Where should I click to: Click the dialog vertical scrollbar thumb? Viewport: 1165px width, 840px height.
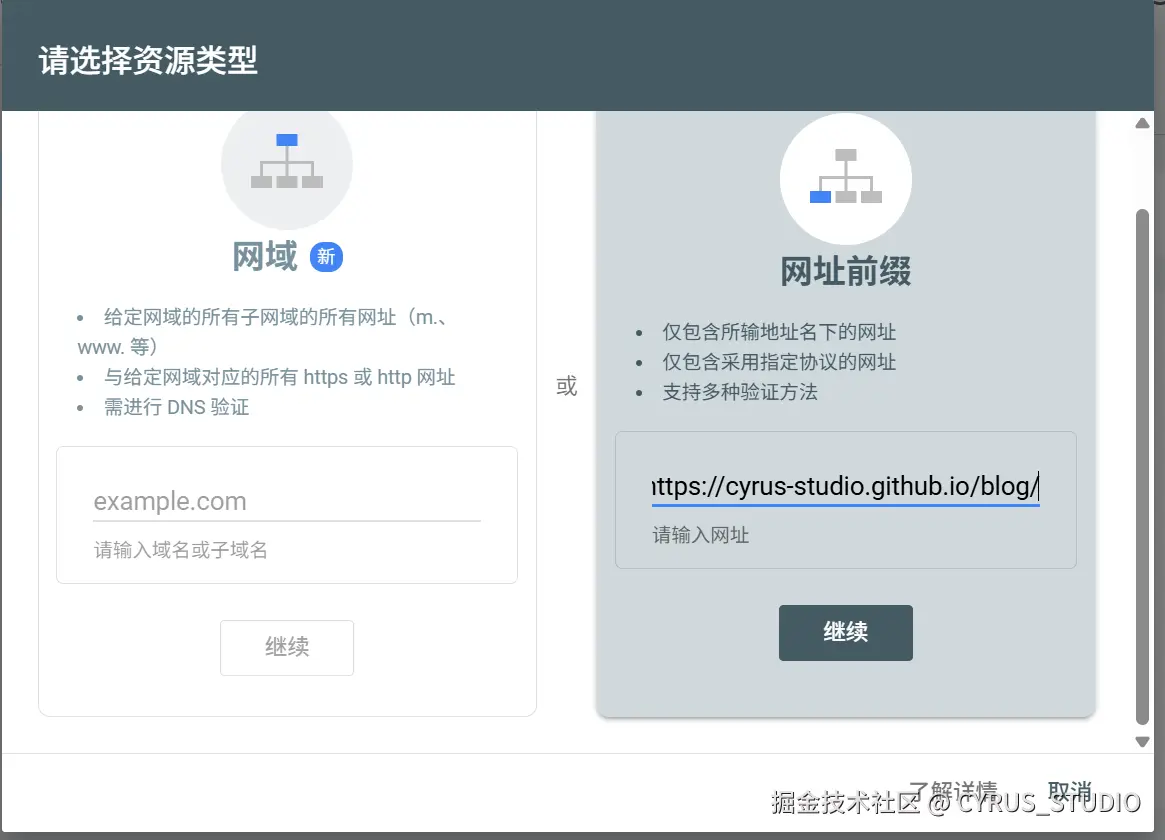point(1143,466)
